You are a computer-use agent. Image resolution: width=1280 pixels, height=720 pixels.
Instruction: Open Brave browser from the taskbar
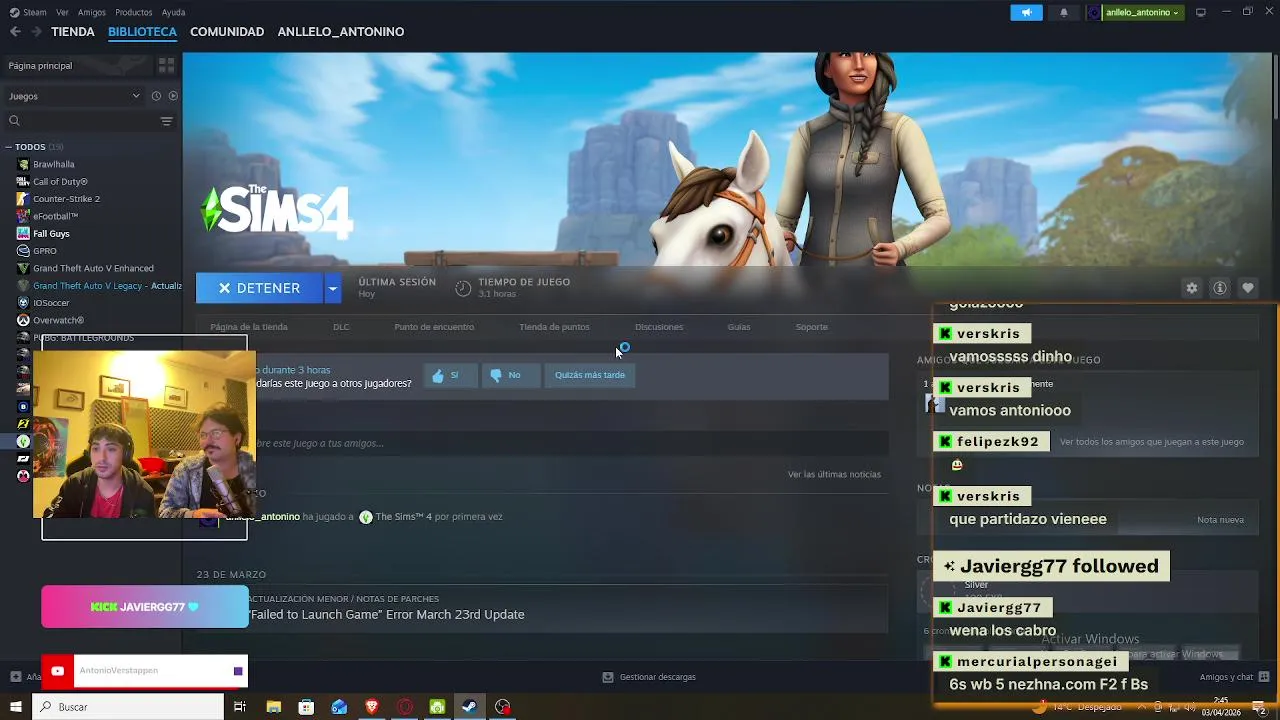[x=372, y=707]
